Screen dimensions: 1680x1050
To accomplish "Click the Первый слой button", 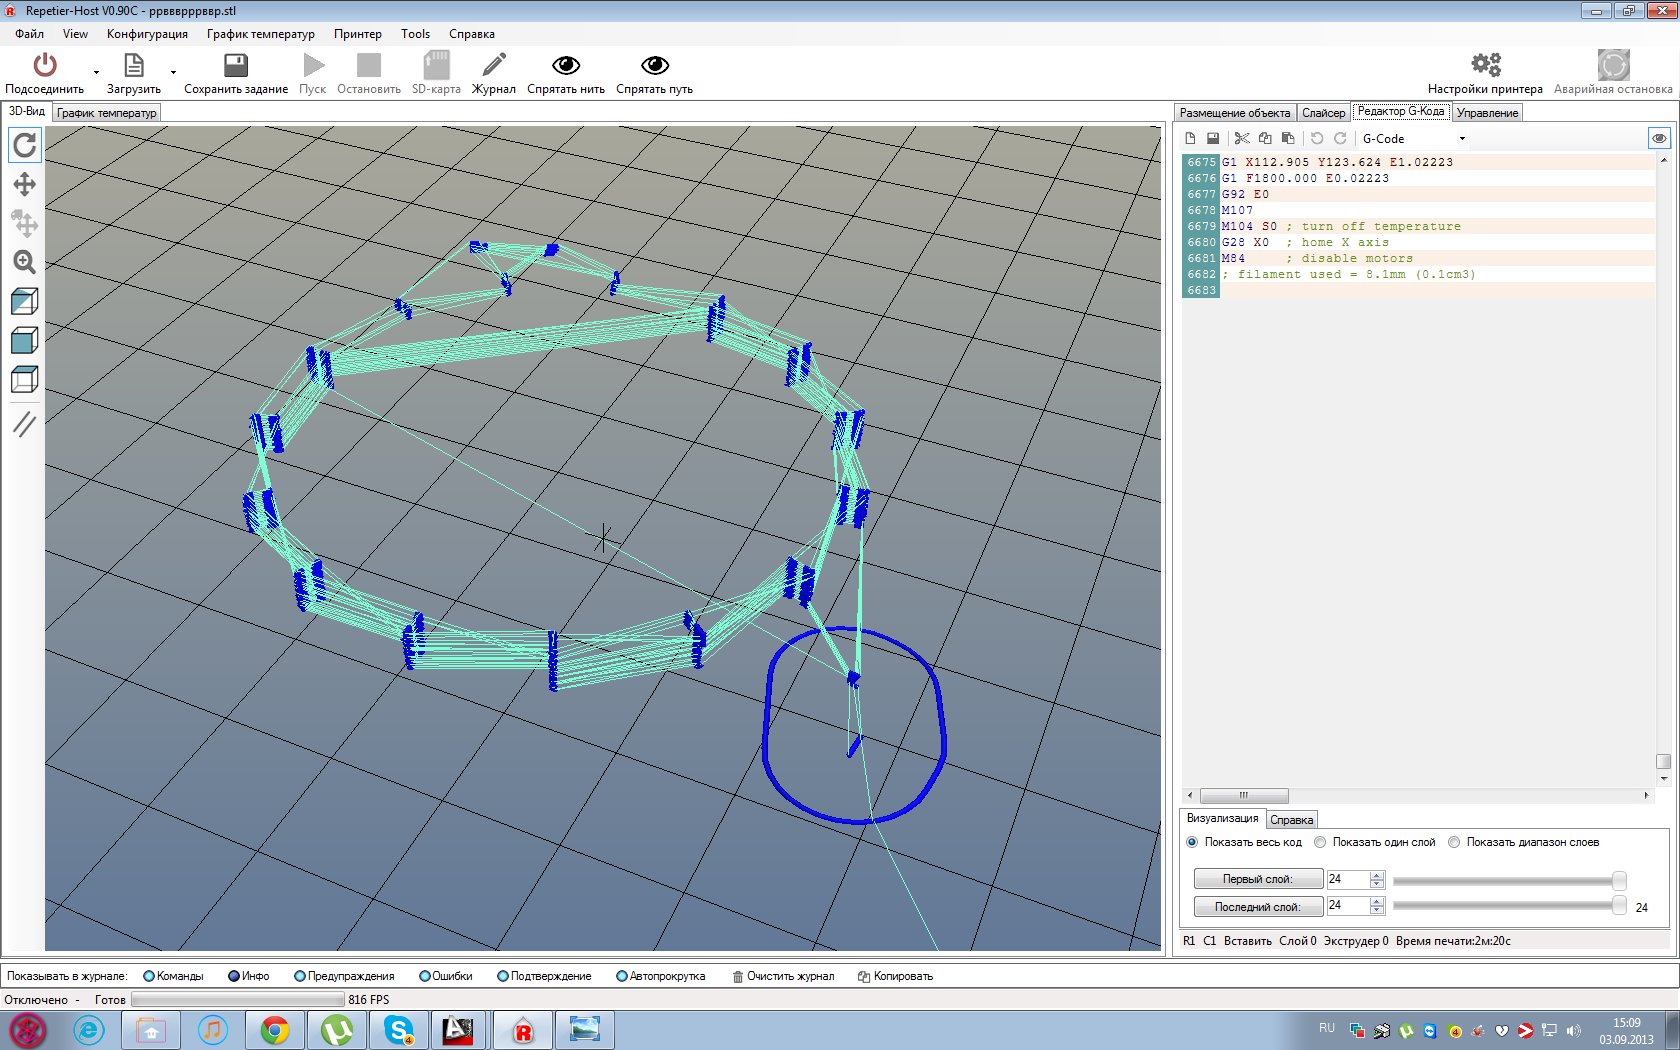I will [x=1257, y=879].
